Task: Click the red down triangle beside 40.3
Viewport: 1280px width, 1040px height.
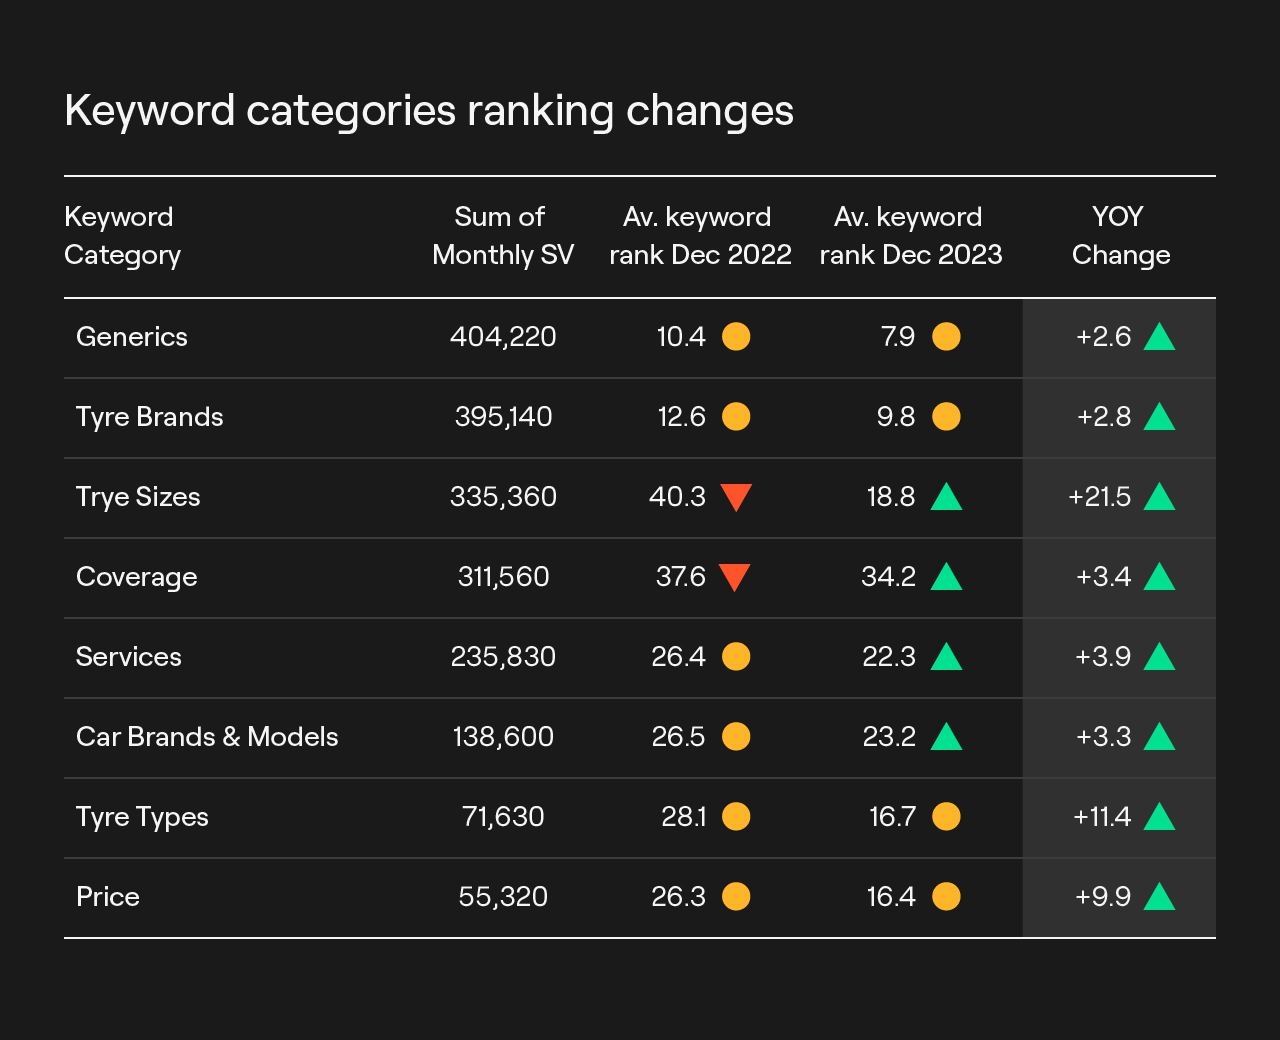Action: click(736, 496)
